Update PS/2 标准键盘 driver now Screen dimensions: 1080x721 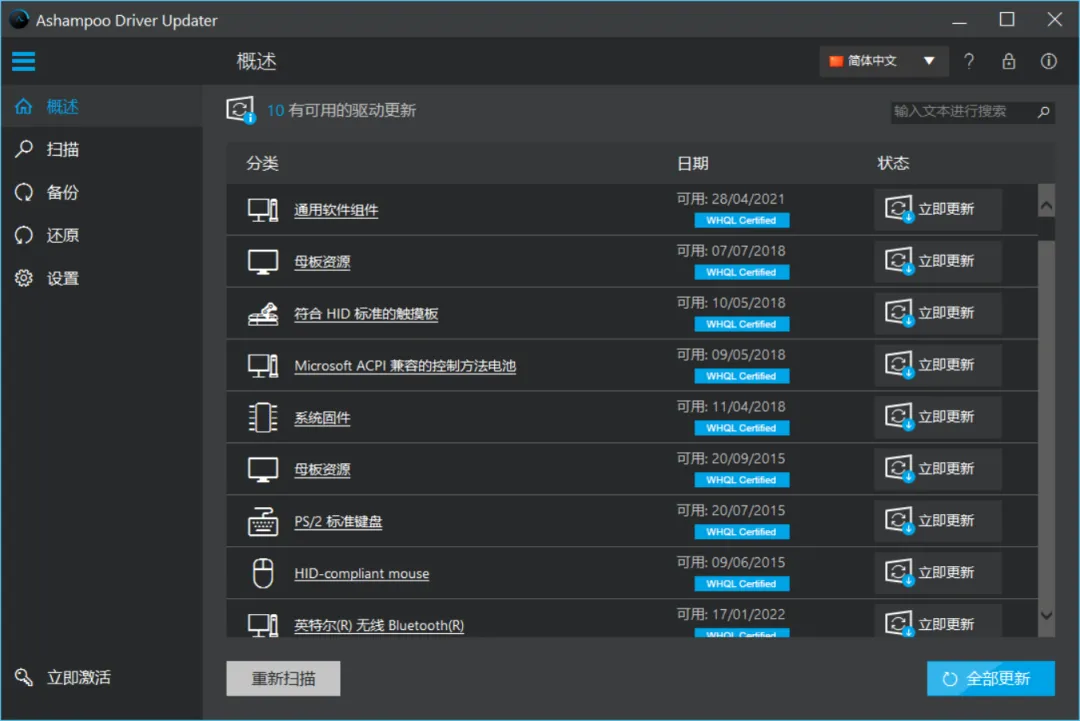(x=937, y=521)
